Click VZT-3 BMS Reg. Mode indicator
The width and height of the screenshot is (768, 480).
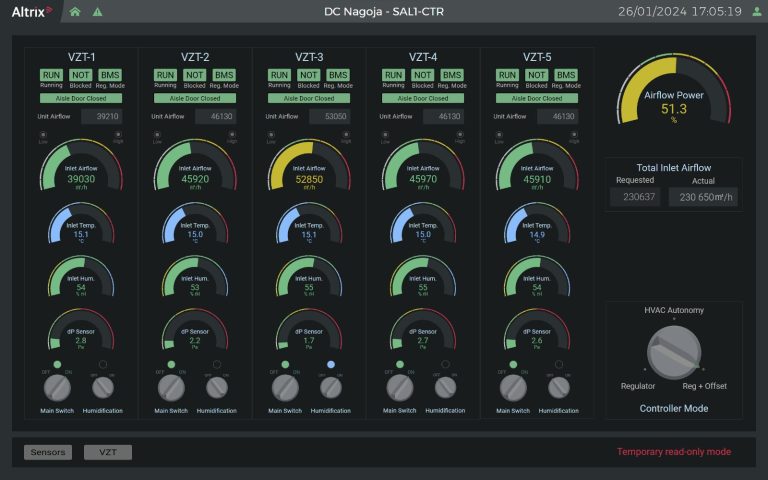pyautogui.click(x=338, y=75)
